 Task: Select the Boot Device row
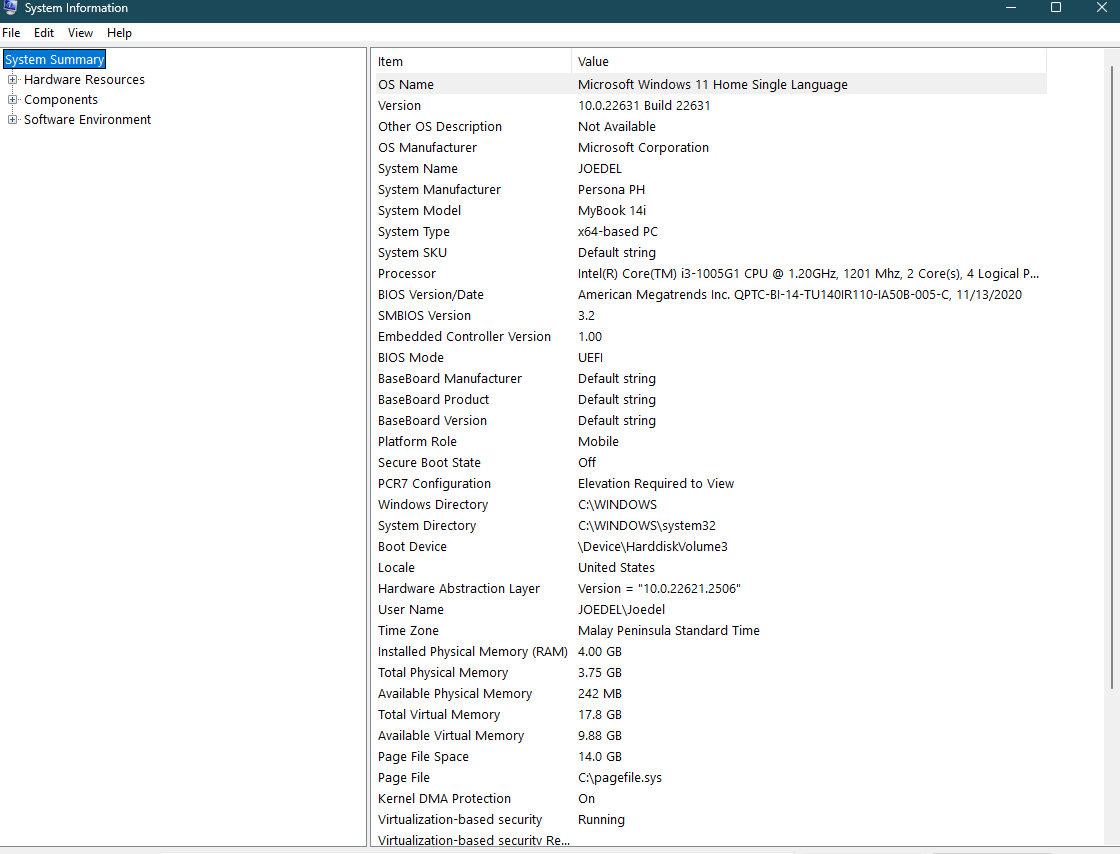coord(711,546)
